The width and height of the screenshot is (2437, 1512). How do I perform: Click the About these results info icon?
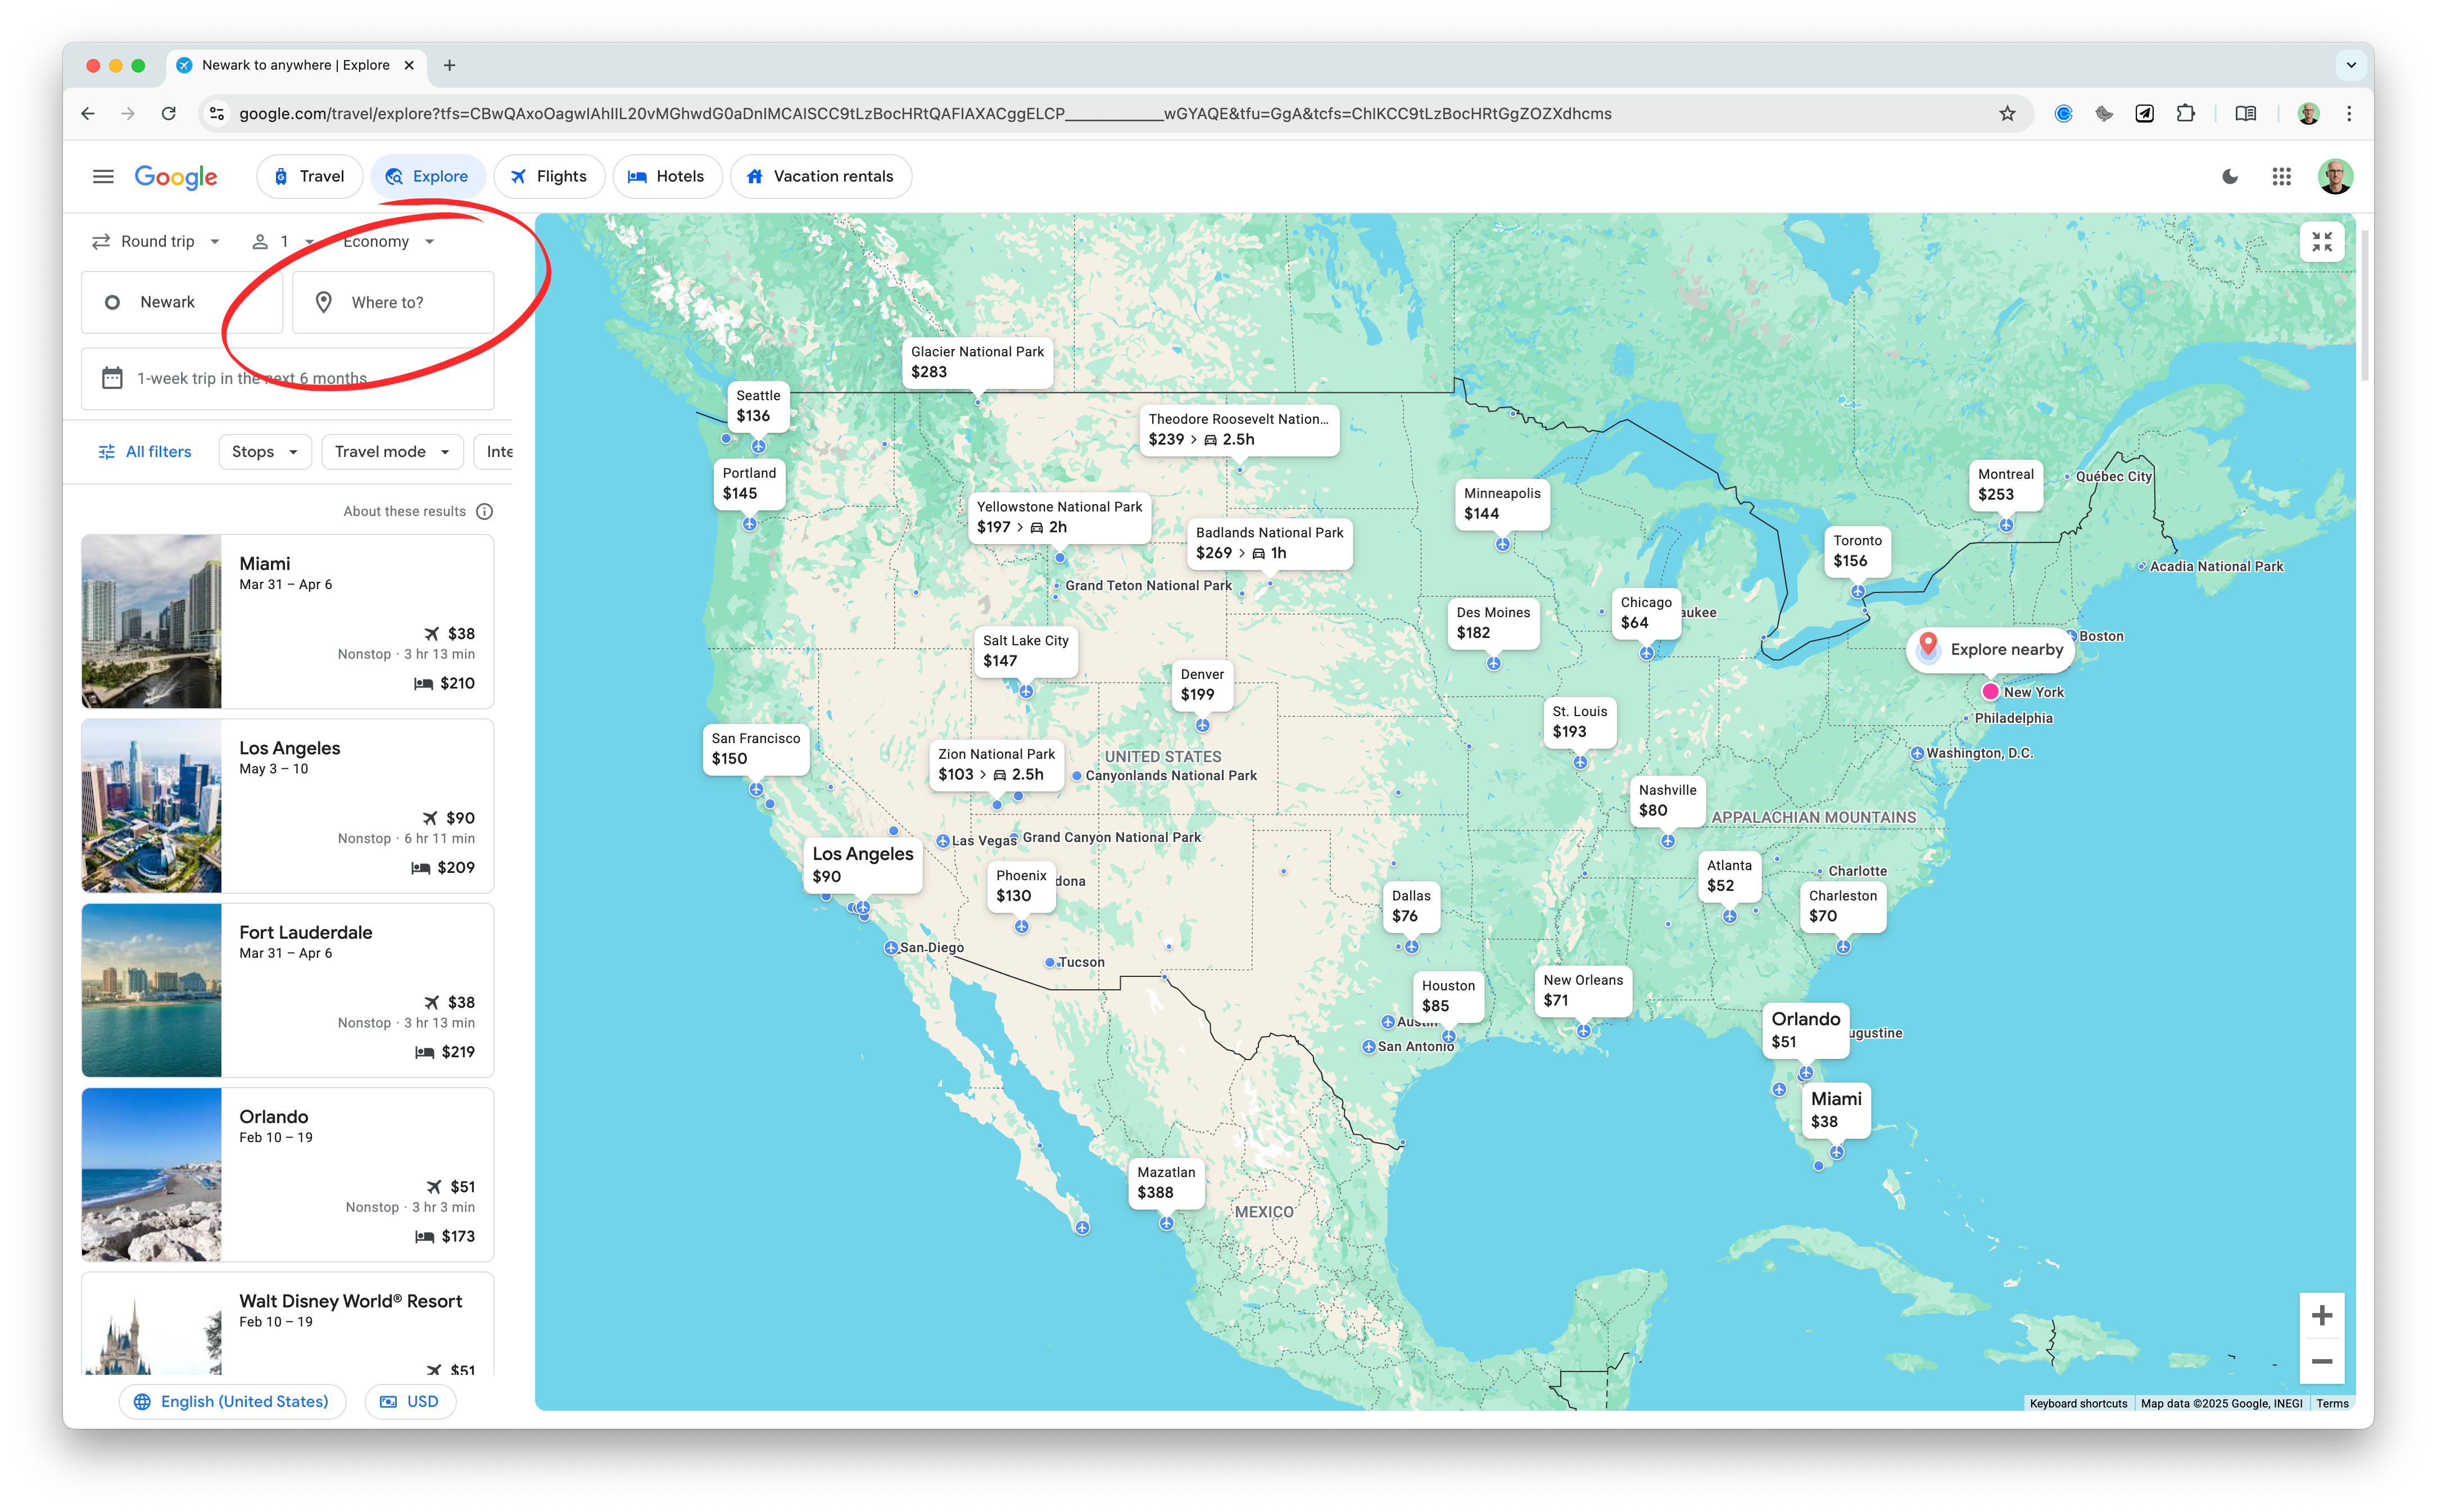(485, 512)
